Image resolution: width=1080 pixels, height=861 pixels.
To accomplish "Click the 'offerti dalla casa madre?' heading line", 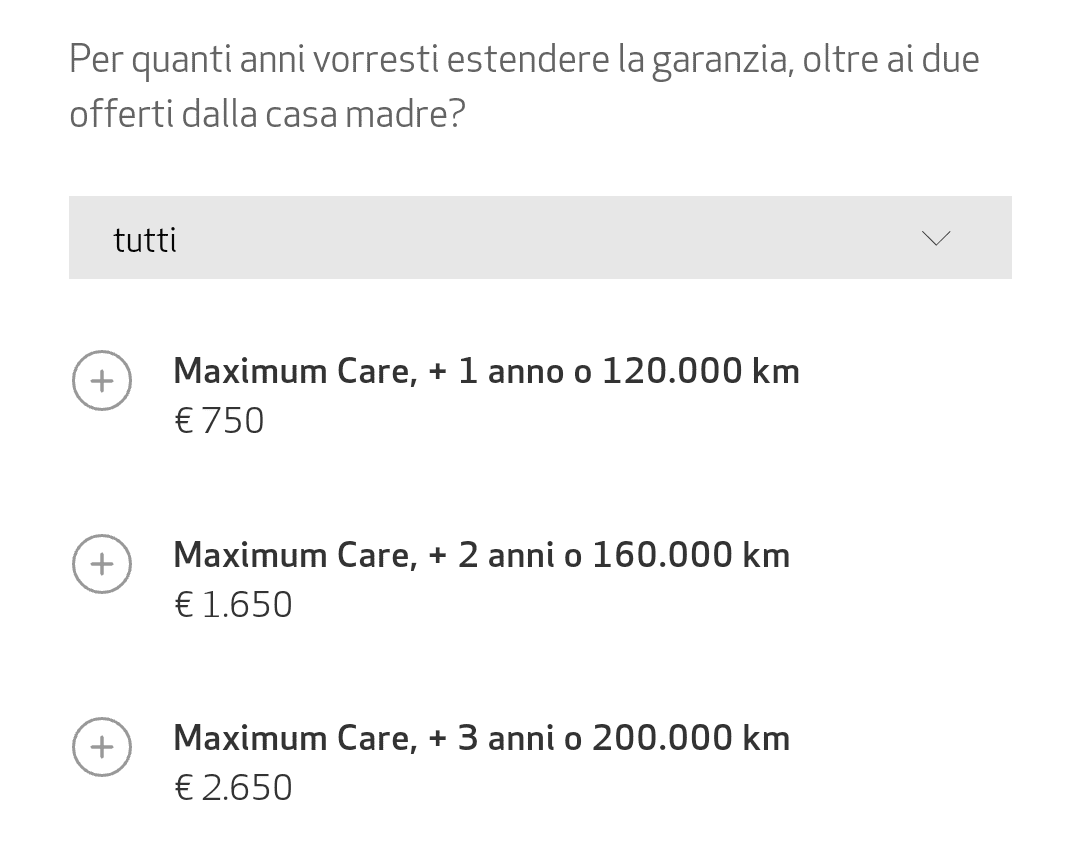I will pyautogui.click(x=267, y=114).
